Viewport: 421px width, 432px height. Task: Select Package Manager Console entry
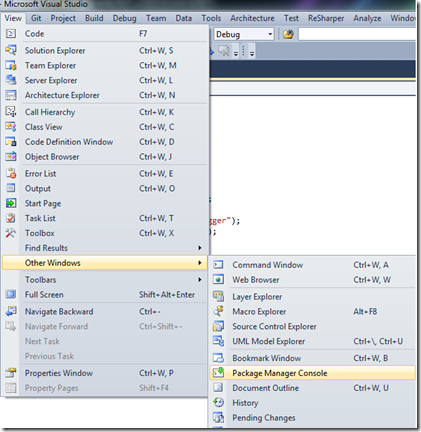[313, 373]
